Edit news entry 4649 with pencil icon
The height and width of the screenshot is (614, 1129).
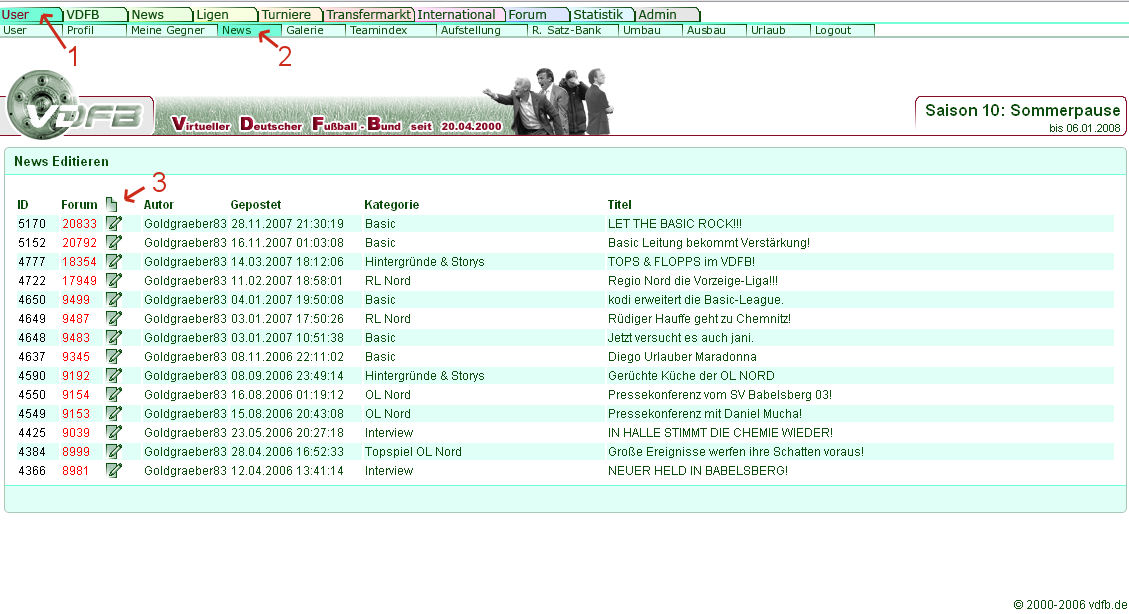point(114,319)
